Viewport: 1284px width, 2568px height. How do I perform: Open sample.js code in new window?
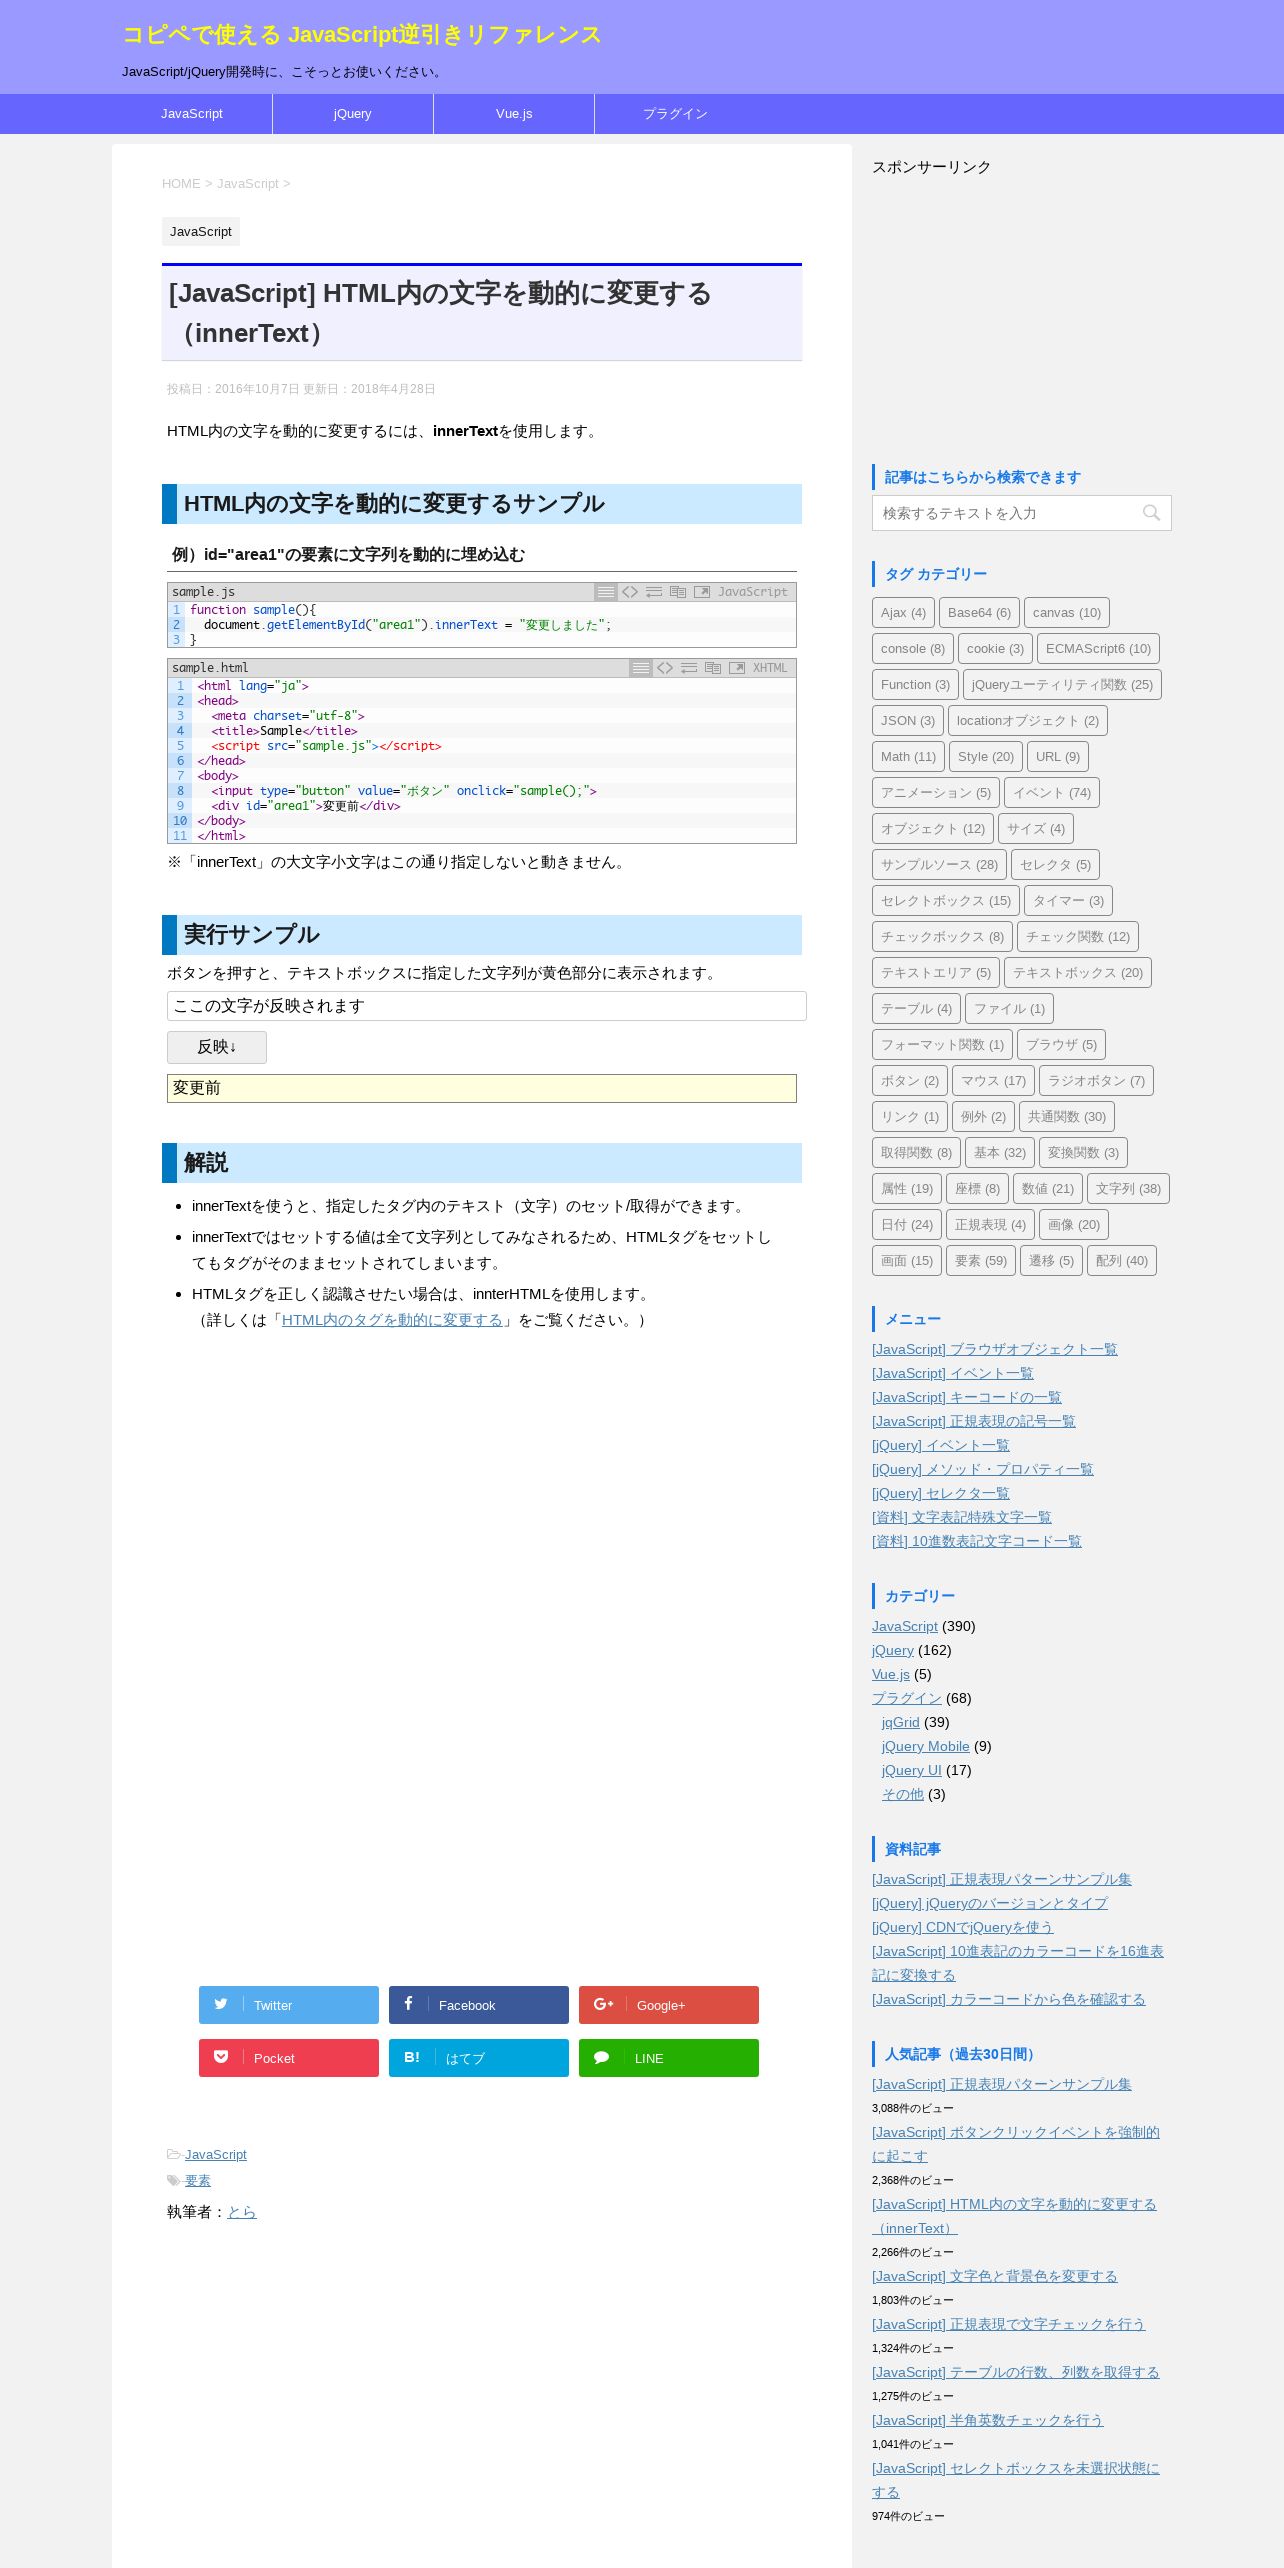click(x=702, y=592)
